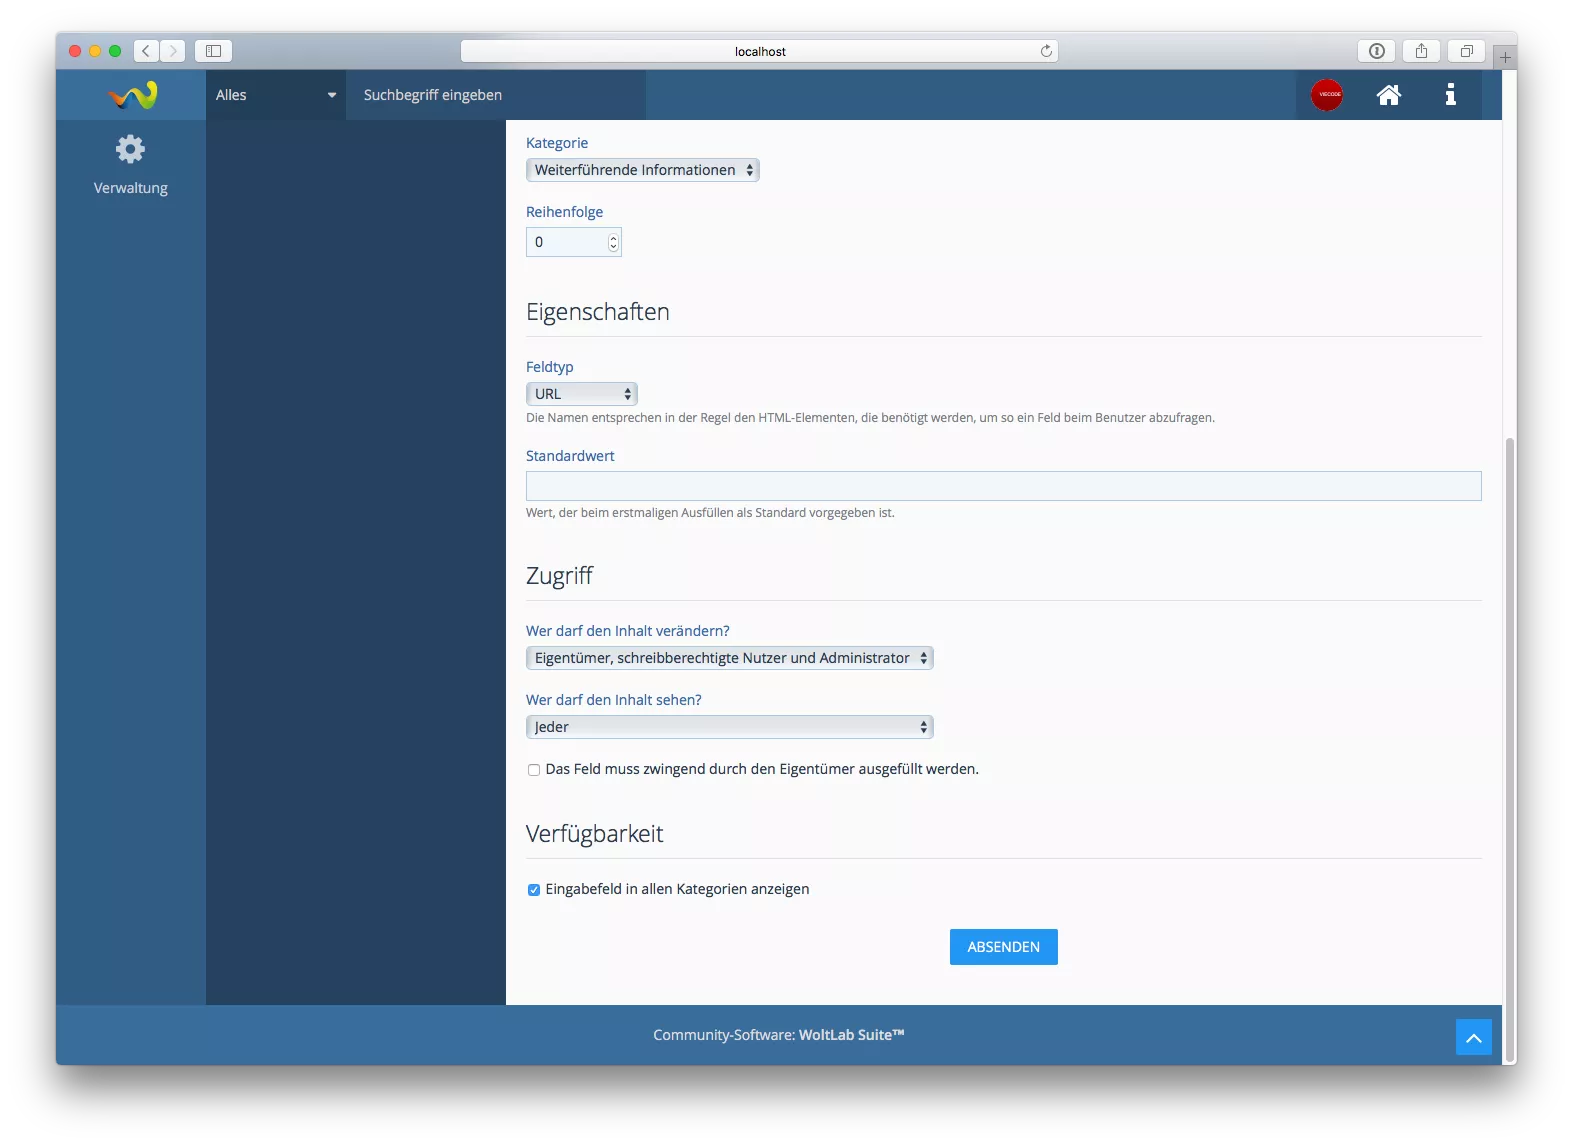Open the Kategorie dropdown
This screenshot has width=1573, height=1145.
(642, 170)
